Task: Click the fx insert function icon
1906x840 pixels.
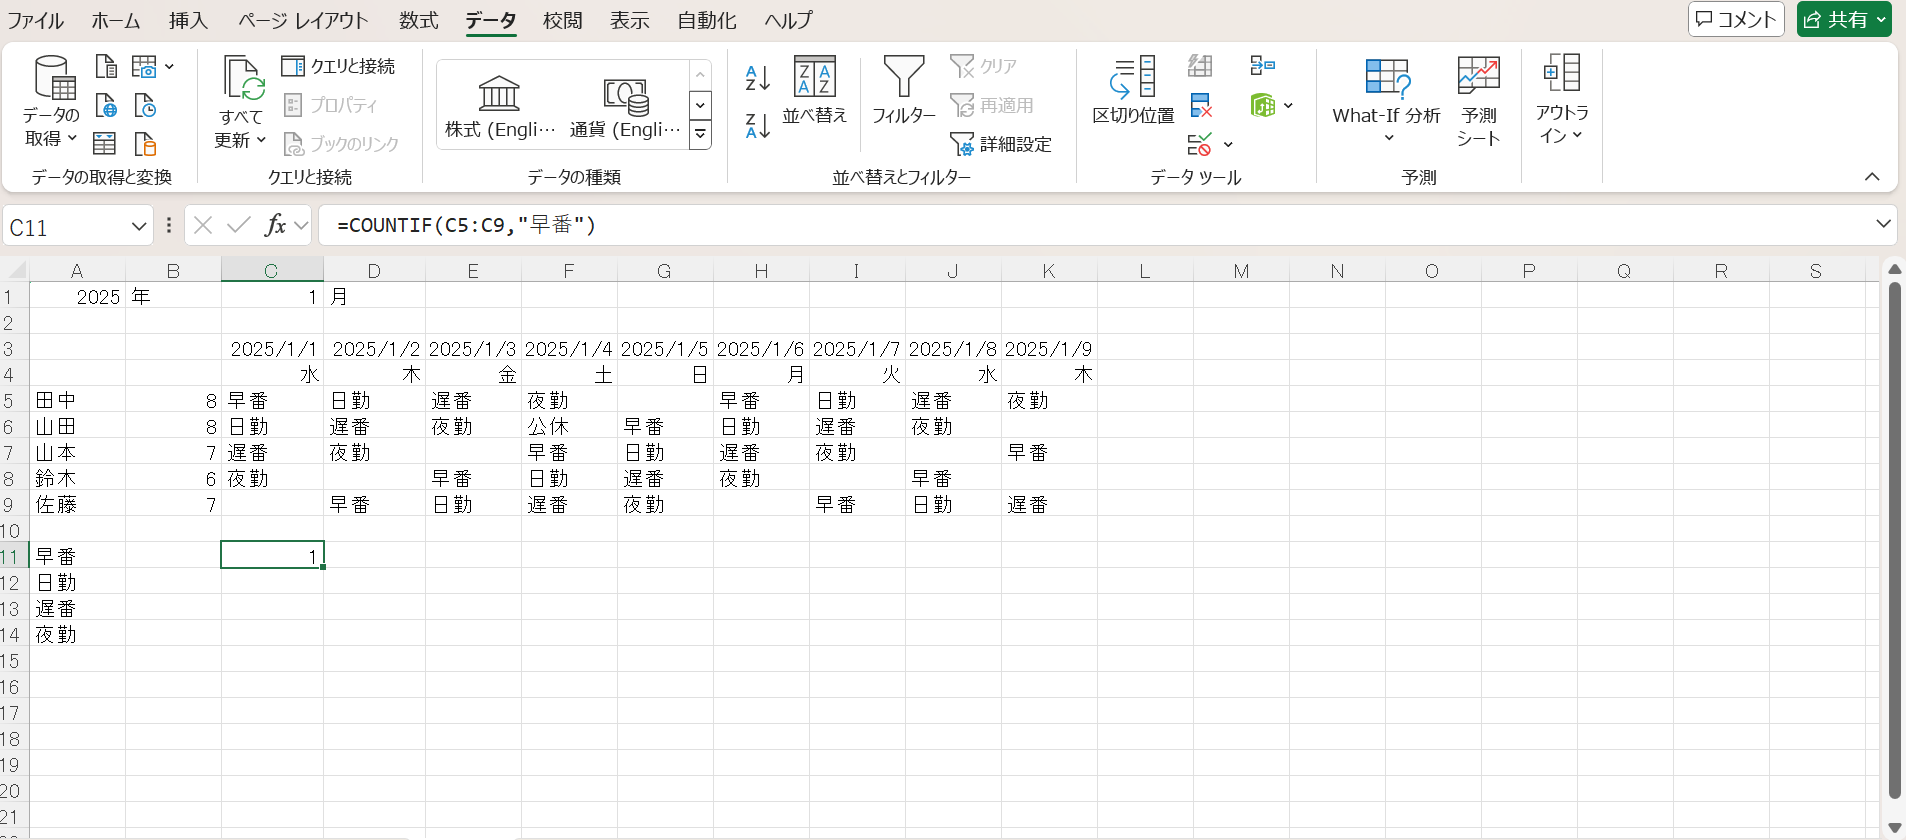Action: [275, 225]
